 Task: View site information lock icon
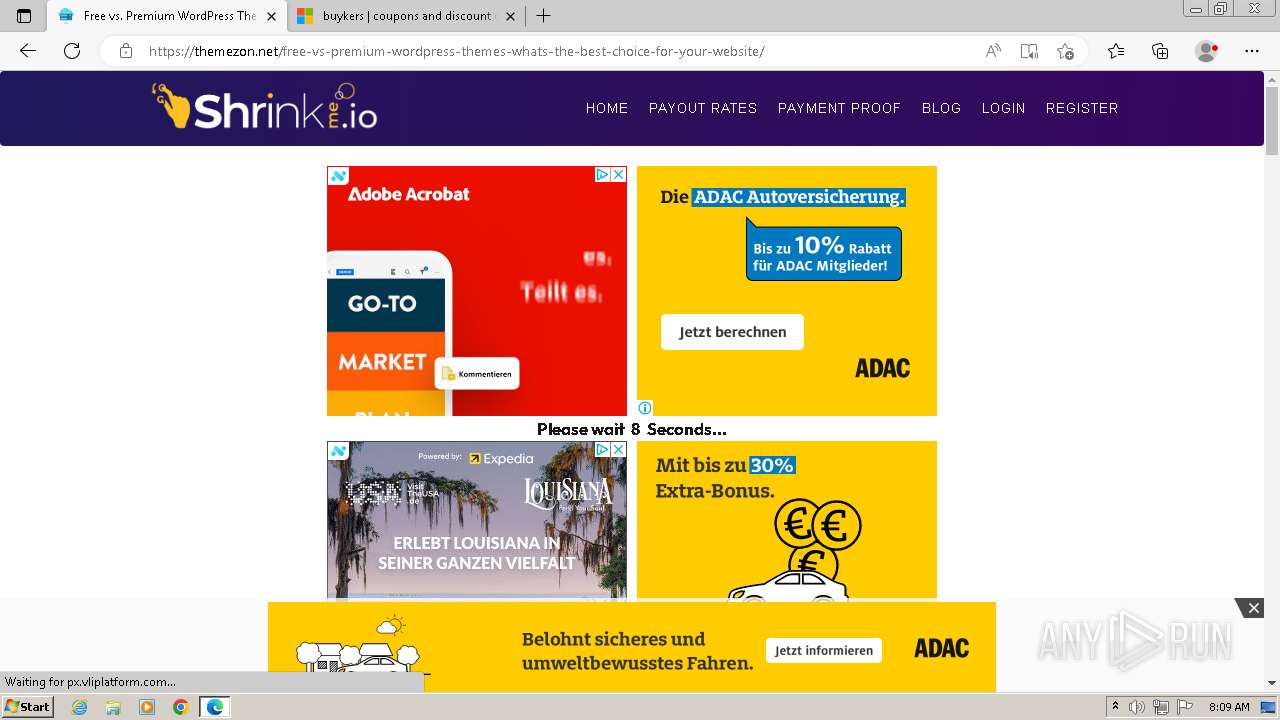coord(126,51)
